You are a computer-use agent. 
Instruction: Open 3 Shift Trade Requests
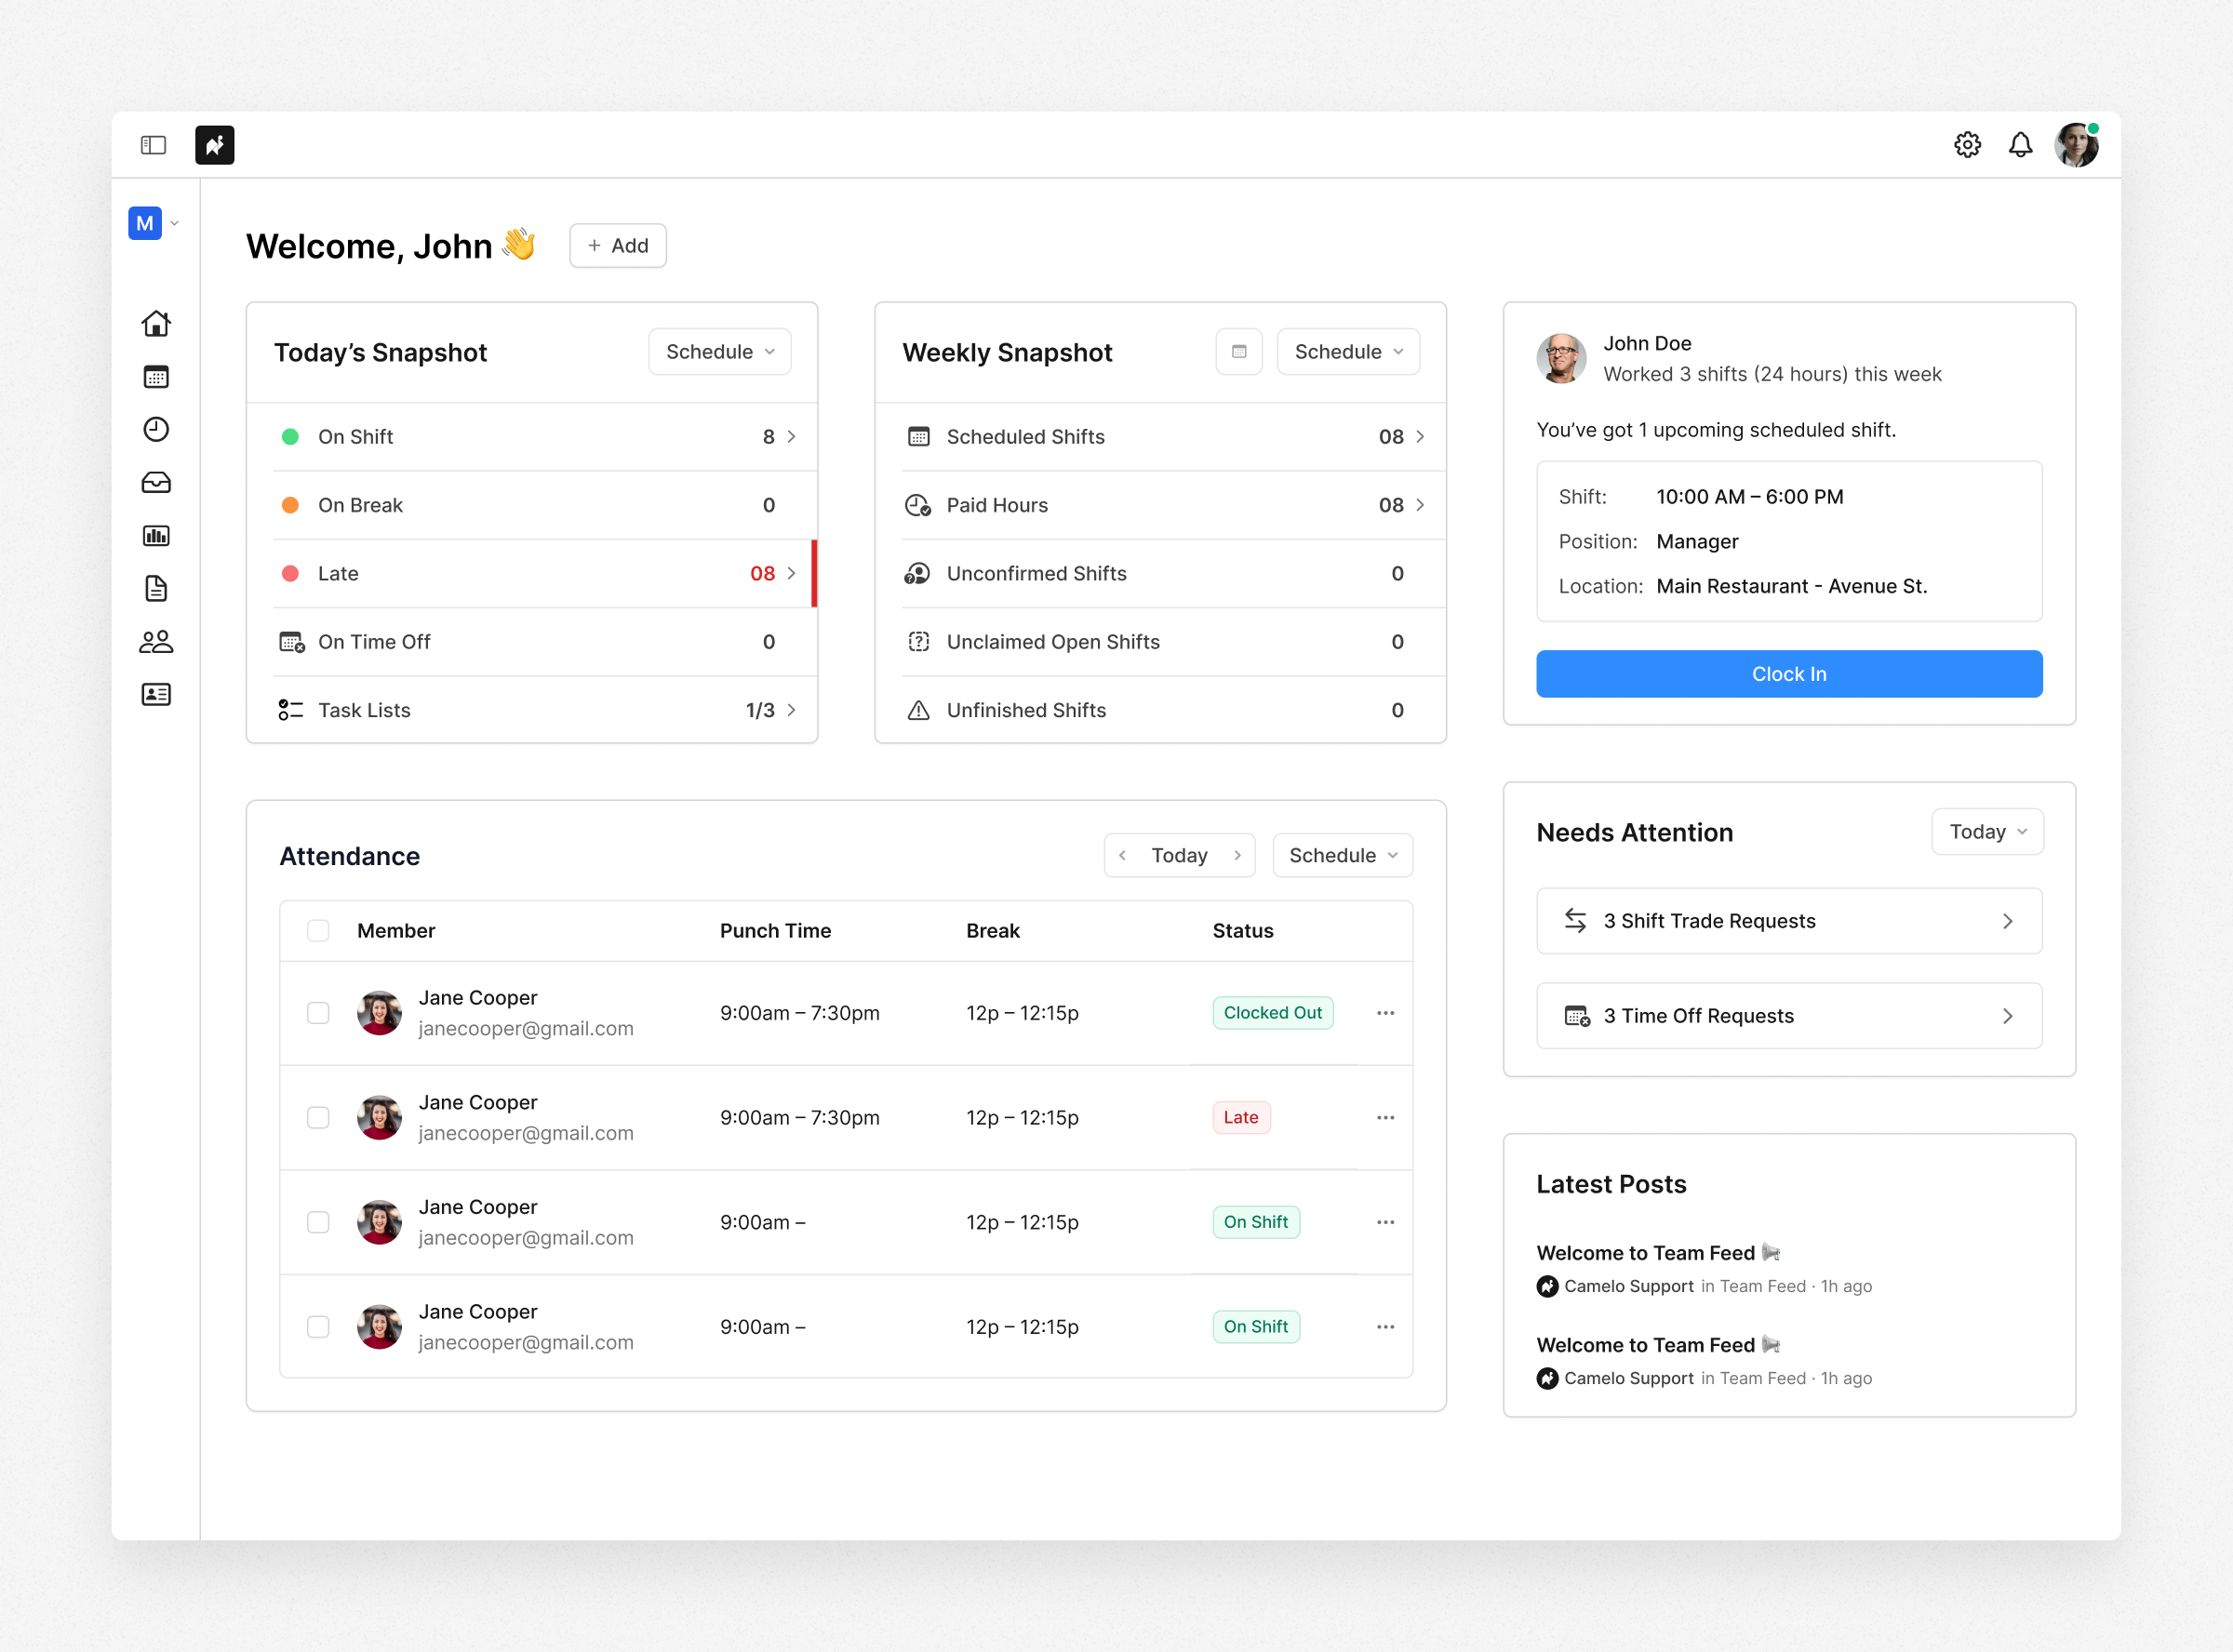[1789, 921]
